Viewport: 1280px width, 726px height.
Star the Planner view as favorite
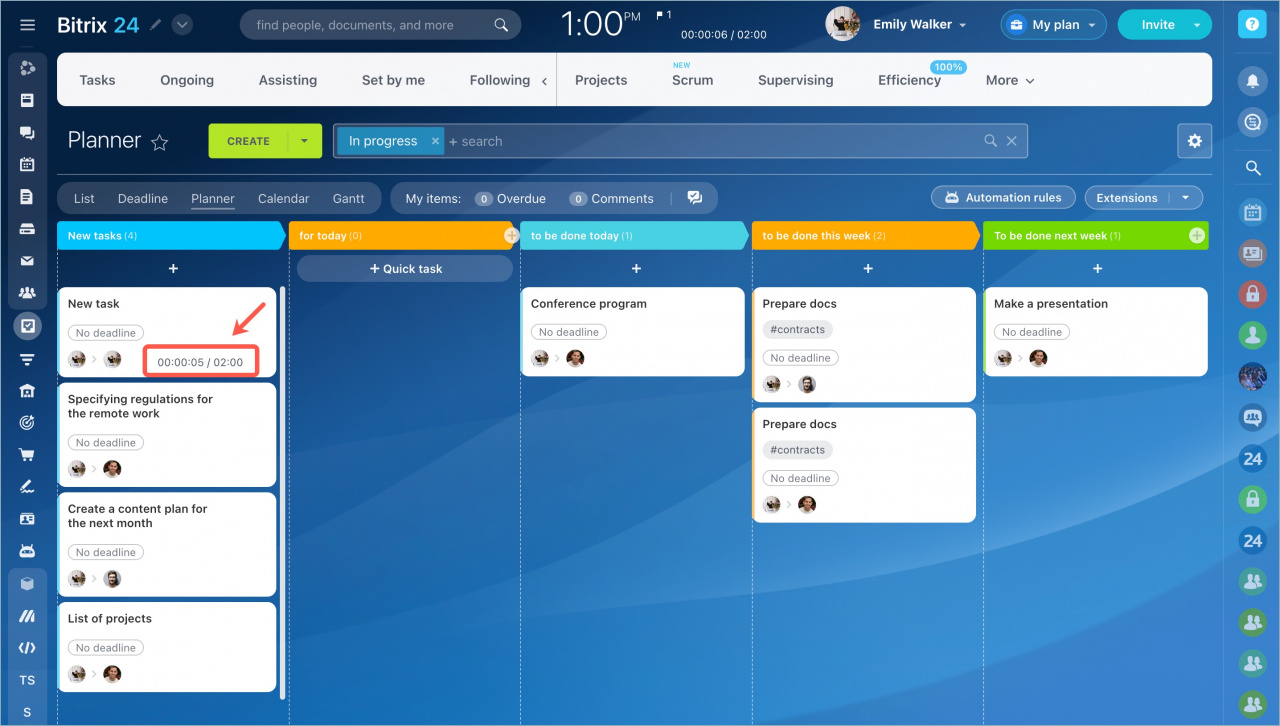click(159, 142)
